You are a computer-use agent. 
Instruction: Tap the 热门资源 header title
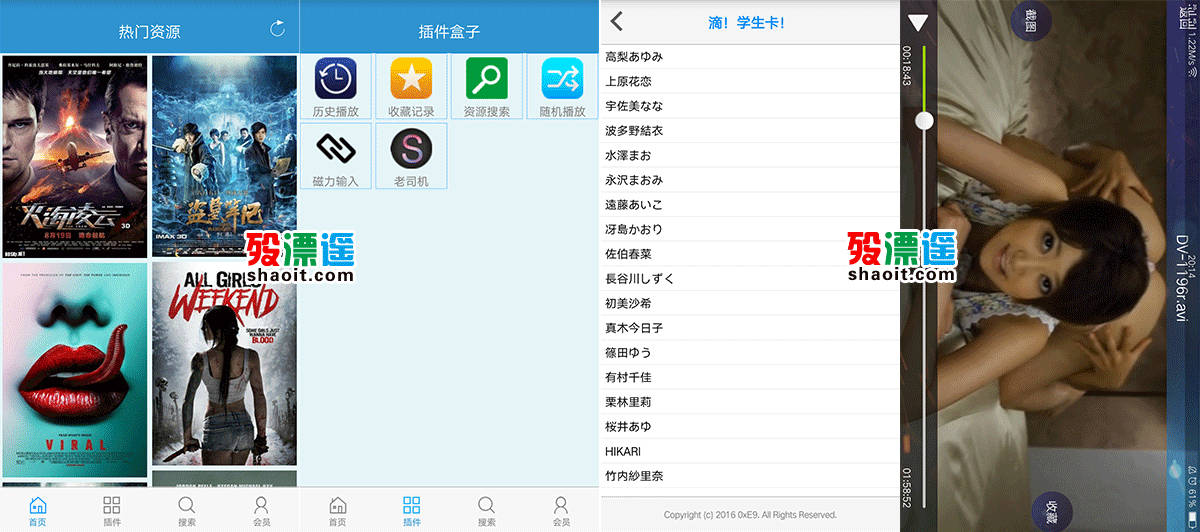[149, 32]
